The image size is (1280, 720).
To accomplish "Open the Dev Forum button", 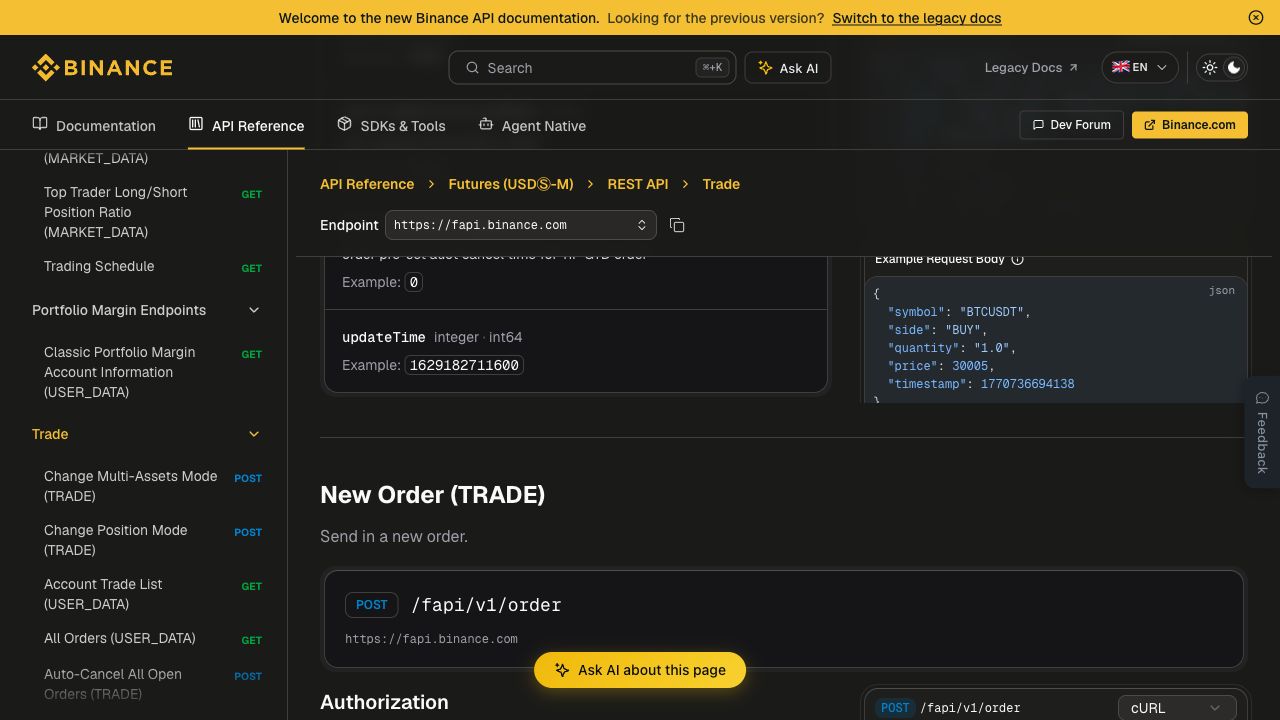I will pyautogui.click(x=1071, y=125).
